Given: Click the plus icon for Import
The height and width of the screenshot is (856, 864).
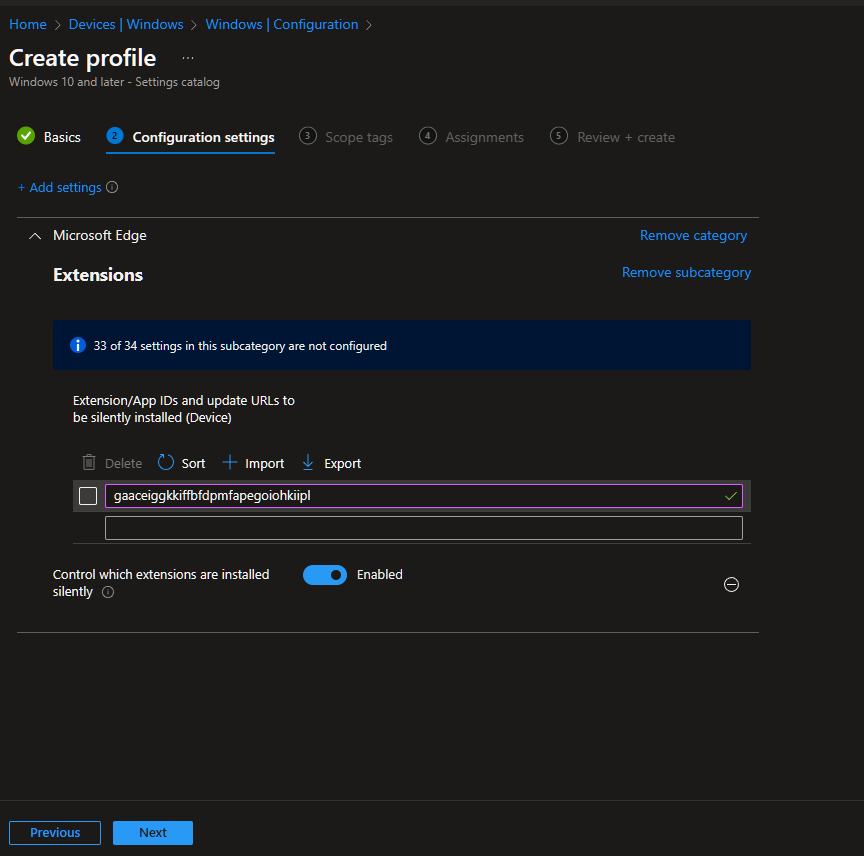Looking at the screenshot, I should (230, 462).
